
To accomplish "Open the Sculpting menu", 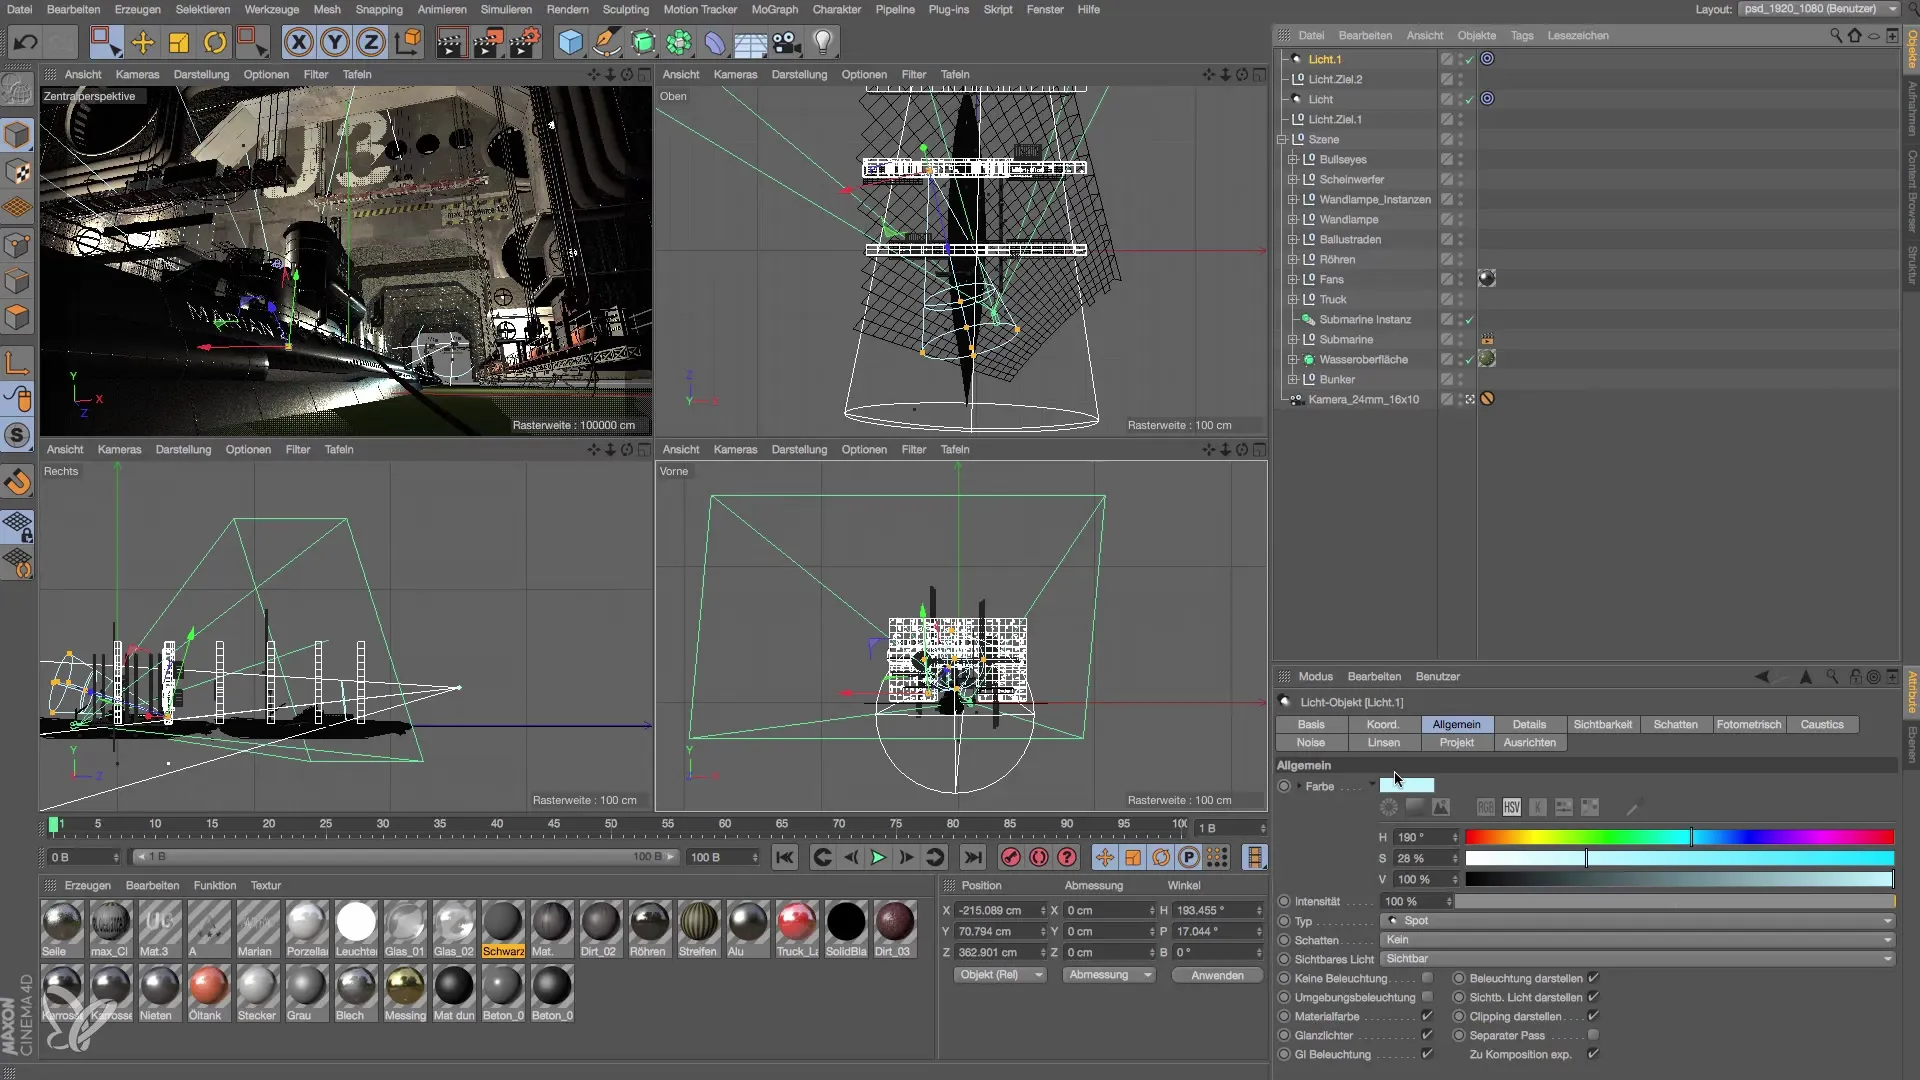I will coord(626,9).
